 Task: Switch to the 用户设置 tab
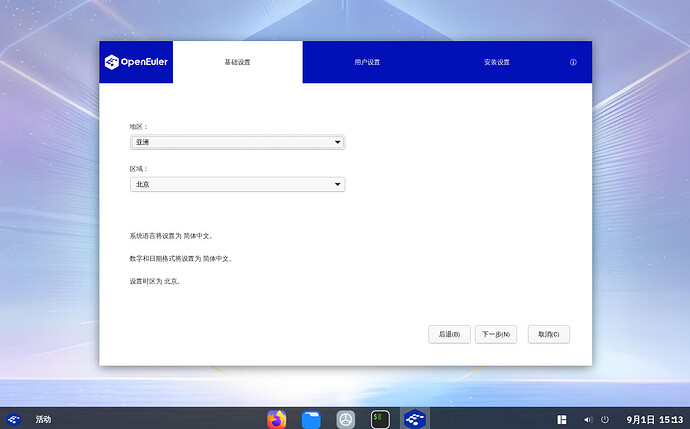coord(367,62)
